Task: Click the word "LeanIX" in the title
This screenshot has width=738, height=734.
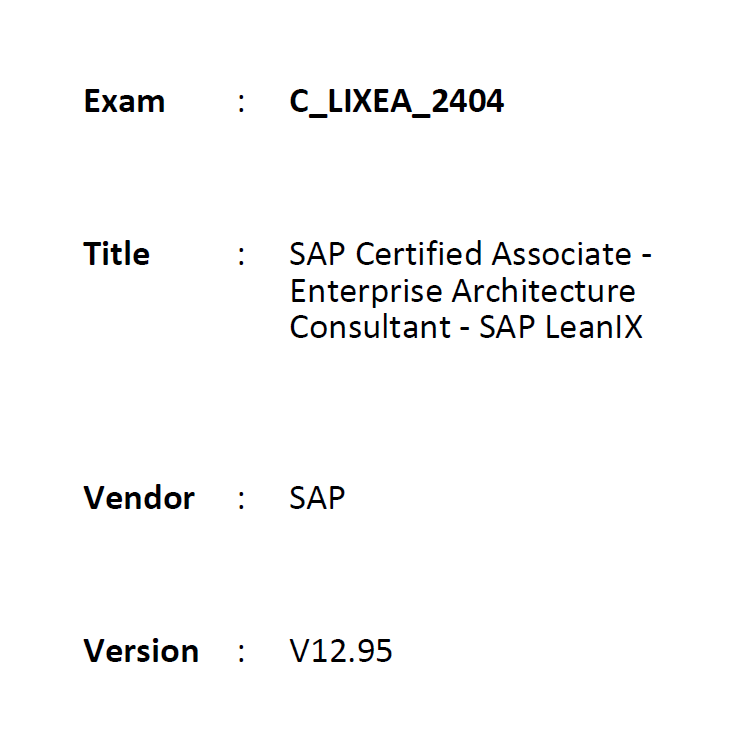Action: coord(594,327)
